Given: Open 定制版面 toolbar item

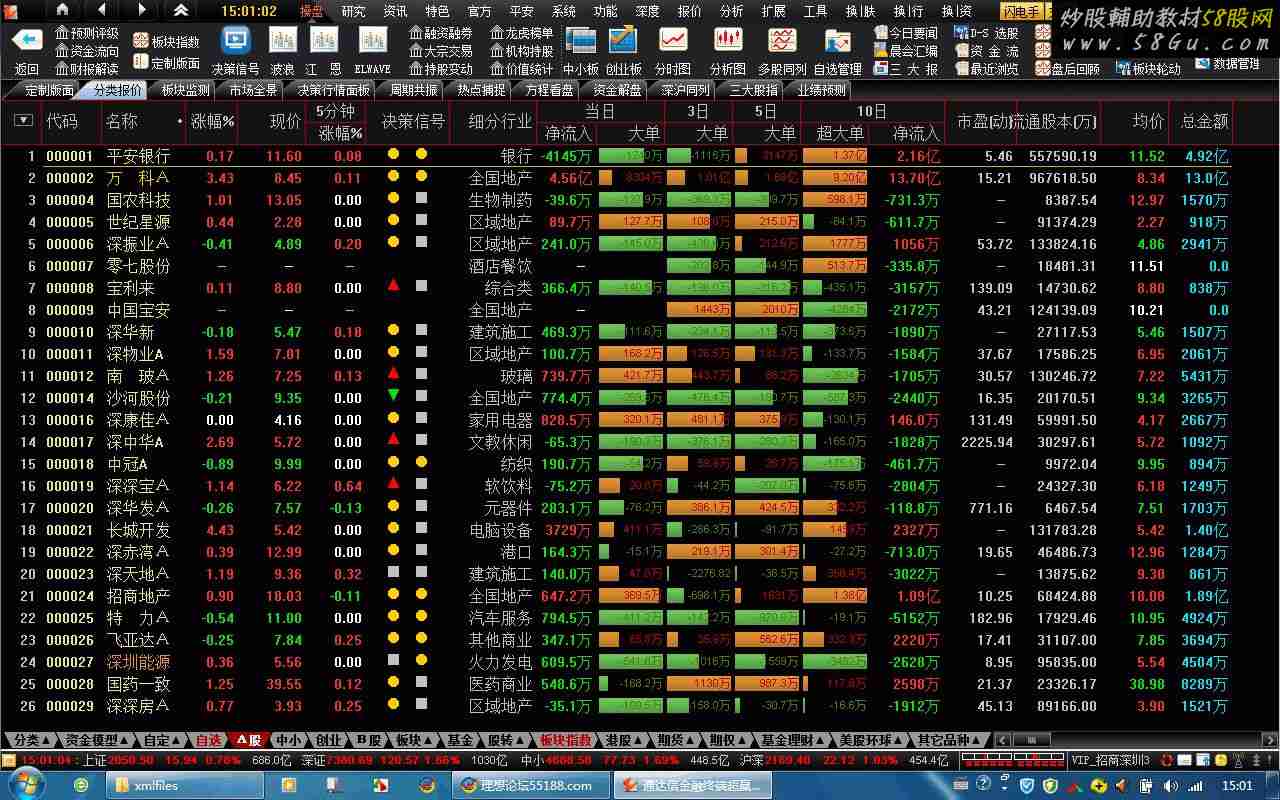Looking at the screenshot, I should 167,62.
